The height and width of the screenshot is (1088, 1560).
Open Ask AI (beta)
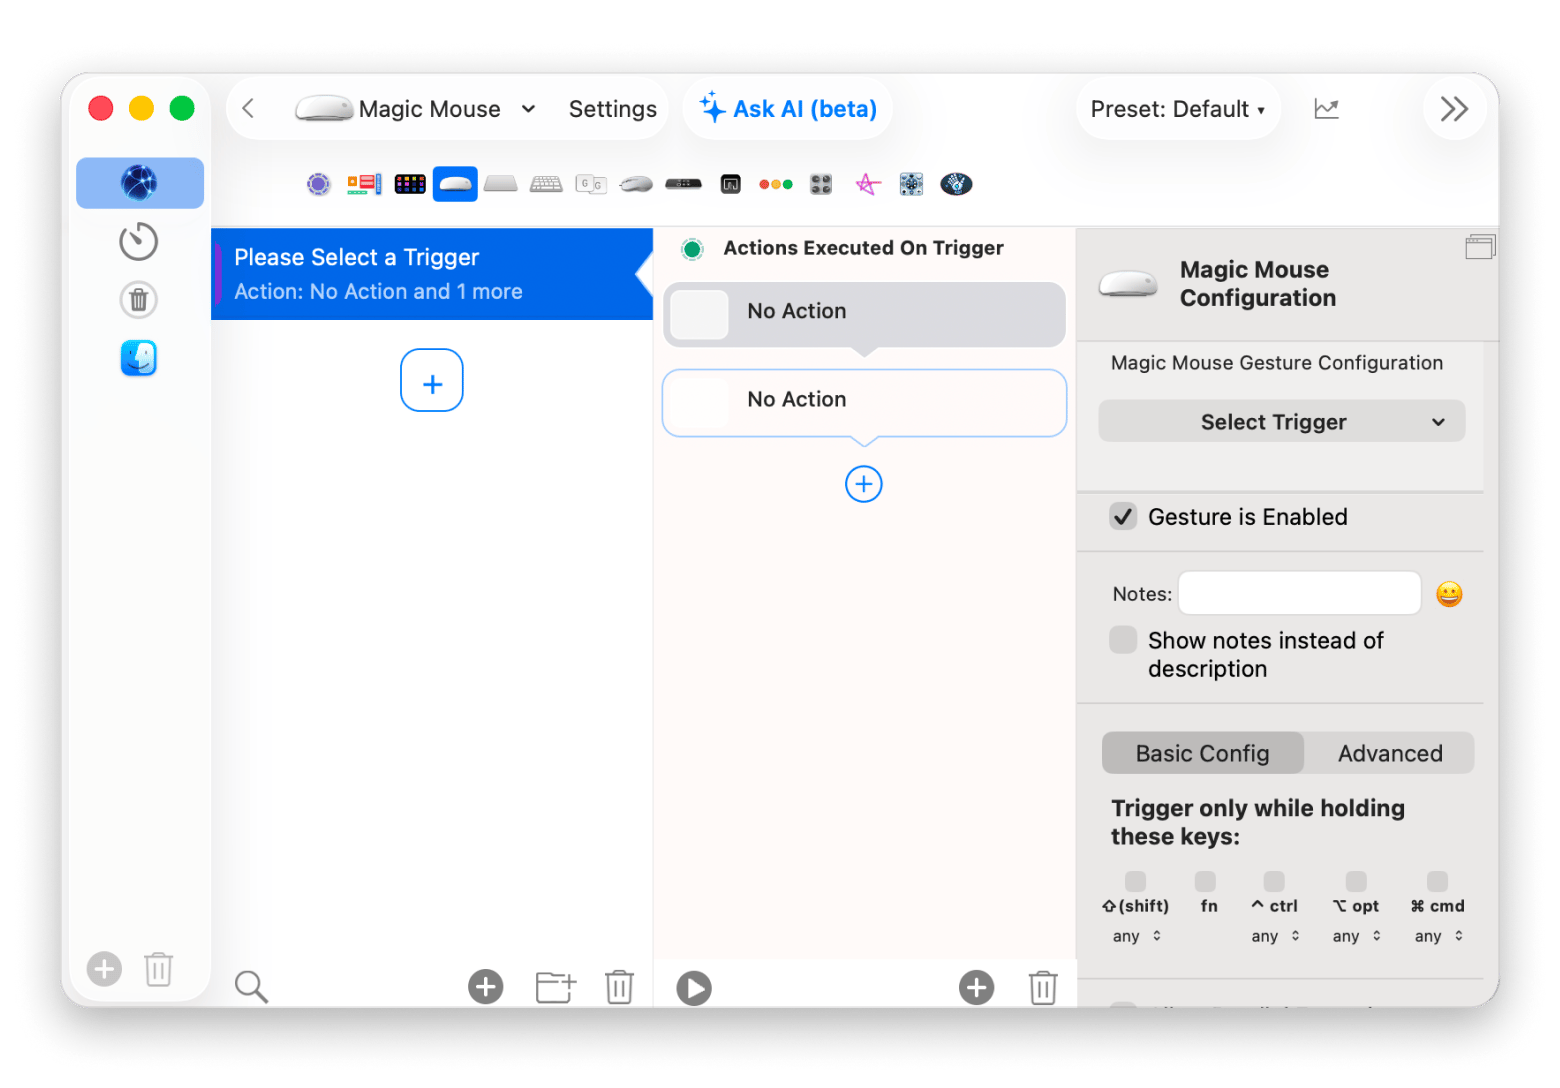(x=788, y=108)
